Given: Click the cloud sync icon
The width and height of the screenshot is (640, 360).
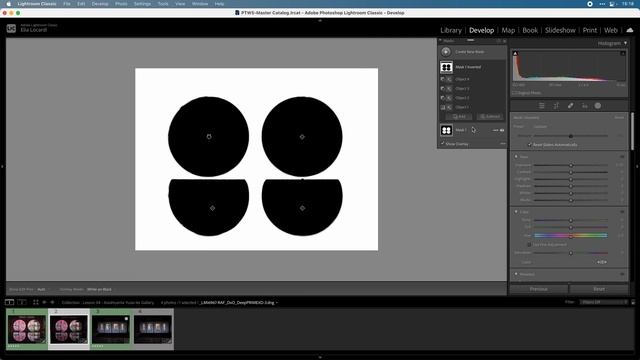Looking at the screenshot, I should click(630, 30).
